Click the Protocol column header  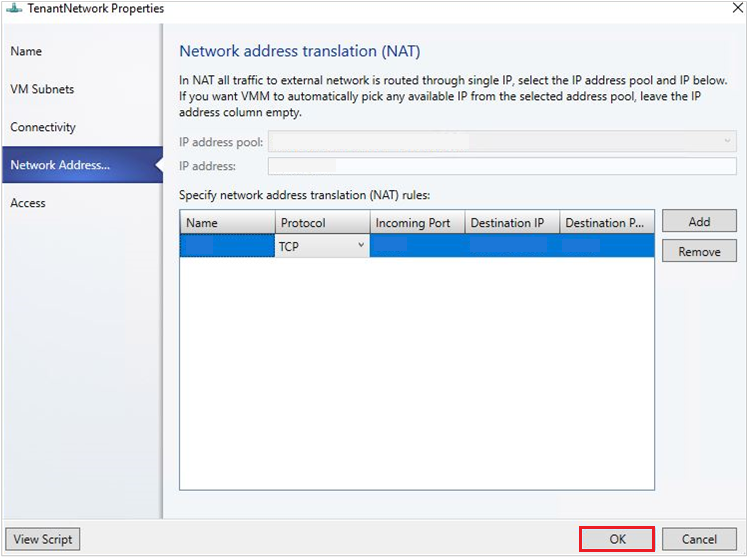coord(322,222)
